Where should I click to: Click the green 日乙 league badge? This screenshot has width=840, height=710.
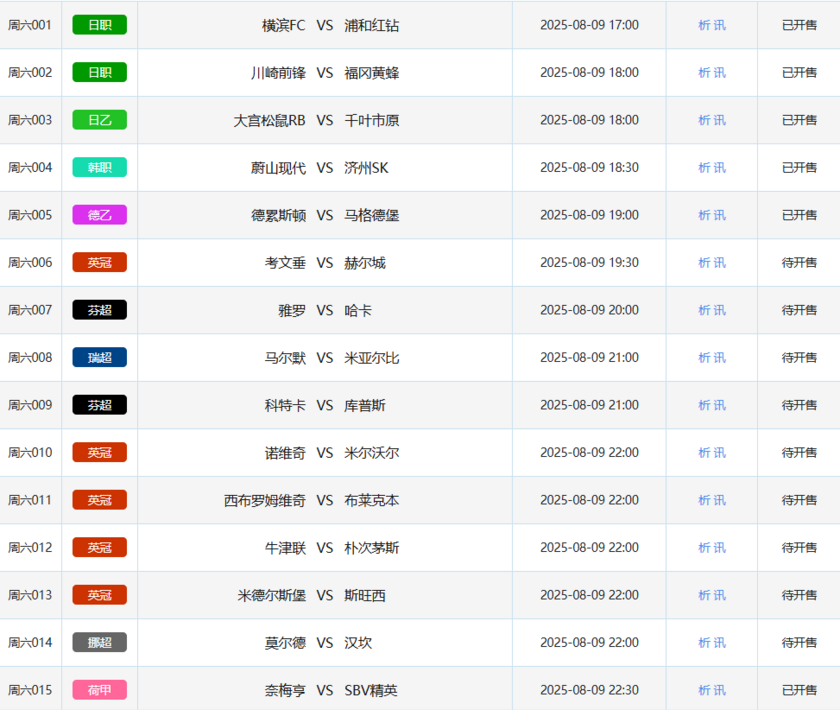[x=99, y=120]
